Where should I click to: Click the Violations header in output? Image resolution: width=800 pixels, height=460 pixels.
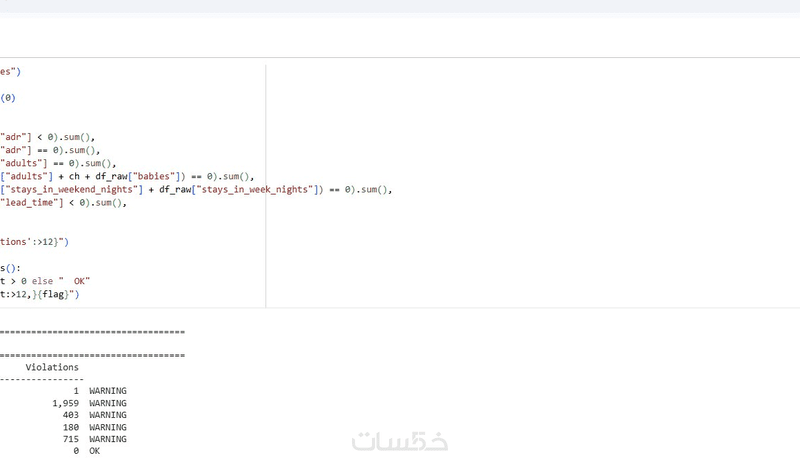point(52,367)
